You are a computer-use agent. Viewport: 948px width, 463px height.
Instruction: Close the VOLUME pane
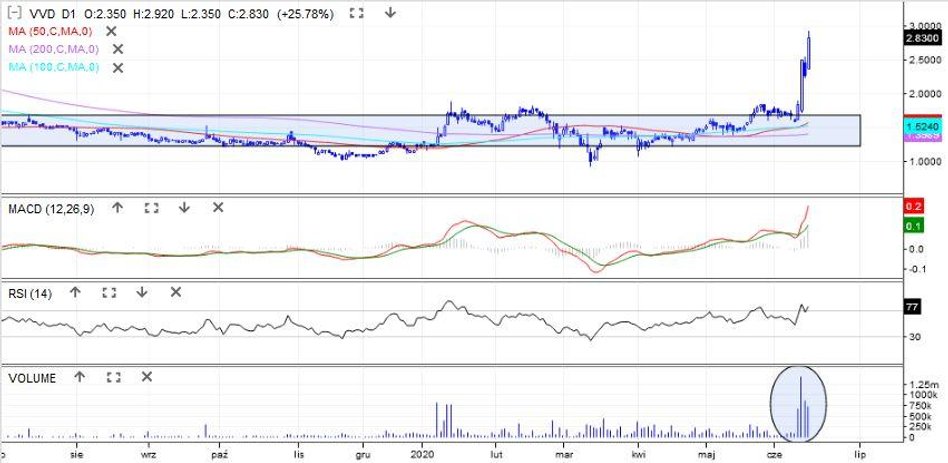[147, 378]
